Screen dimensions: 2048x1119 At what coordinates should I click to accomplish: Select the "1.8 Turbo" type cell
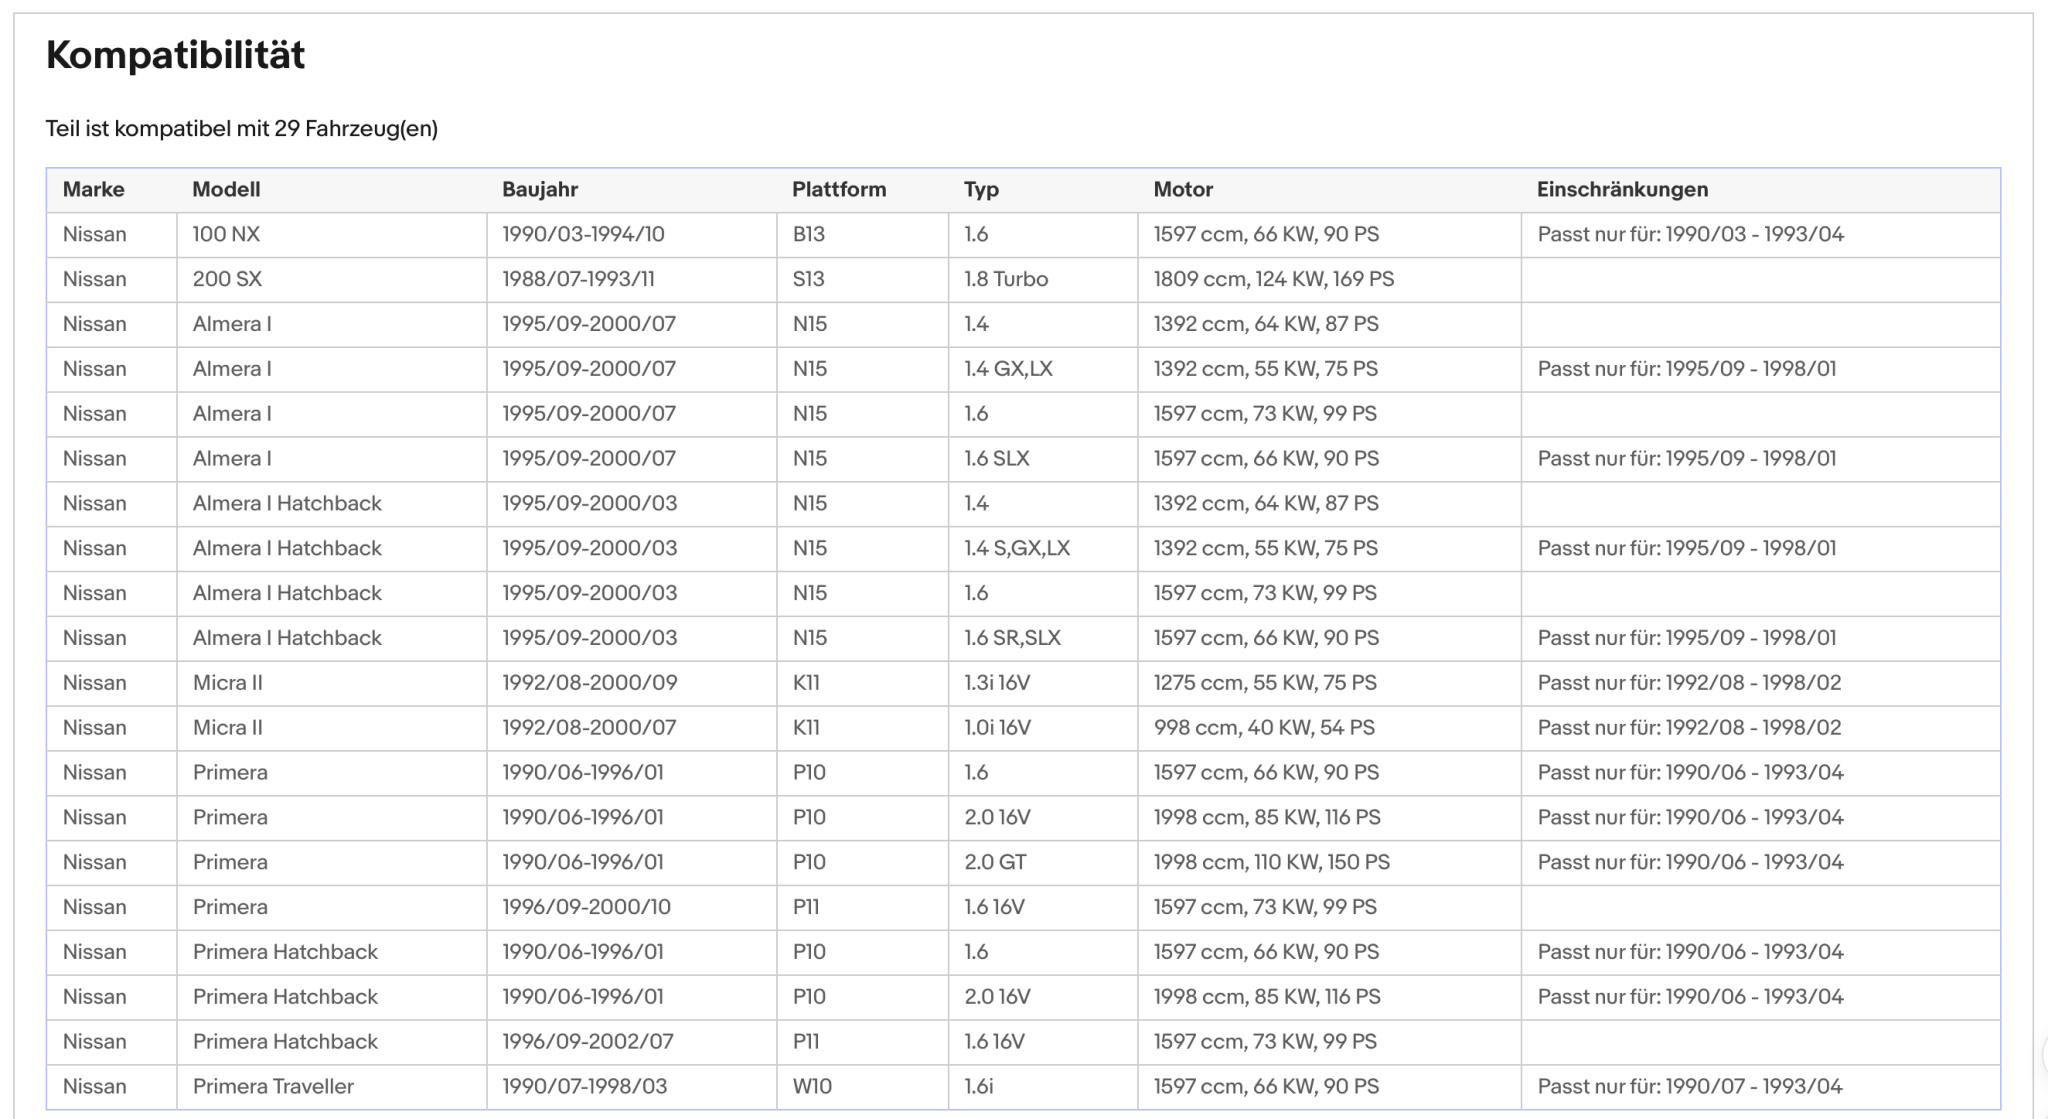click(x=1006, y=280)
